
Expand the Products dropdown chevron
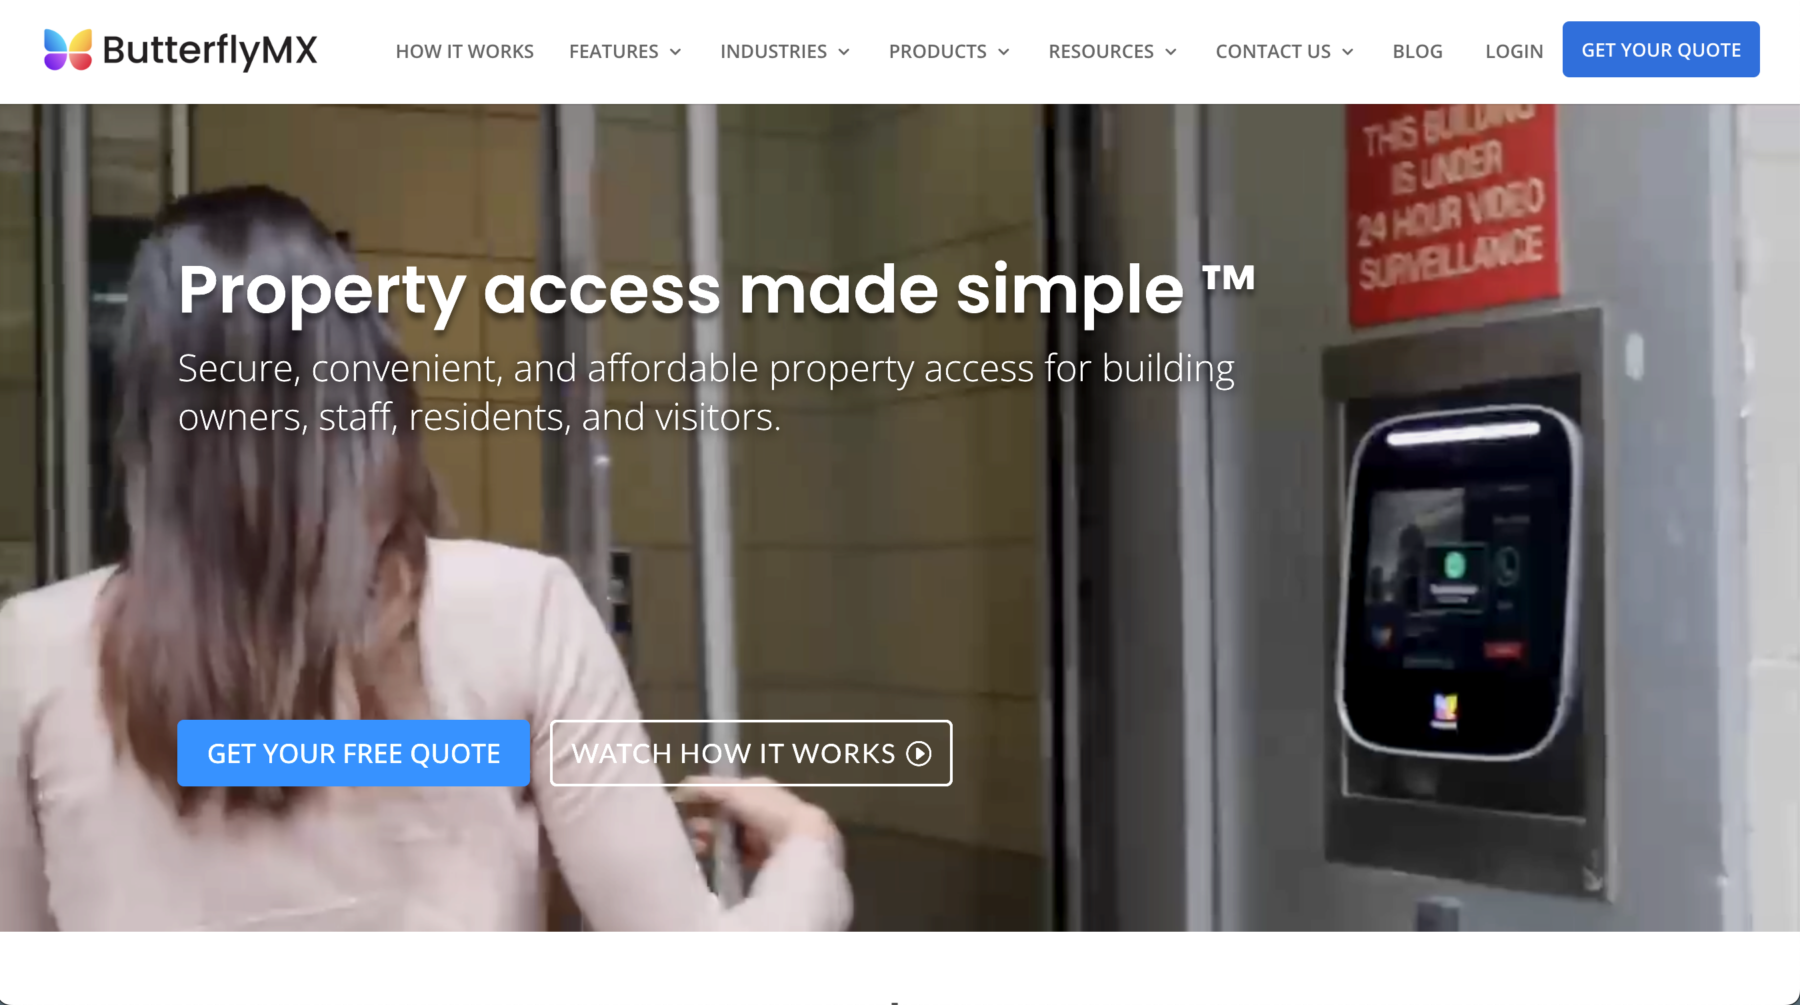[1004, 52]
